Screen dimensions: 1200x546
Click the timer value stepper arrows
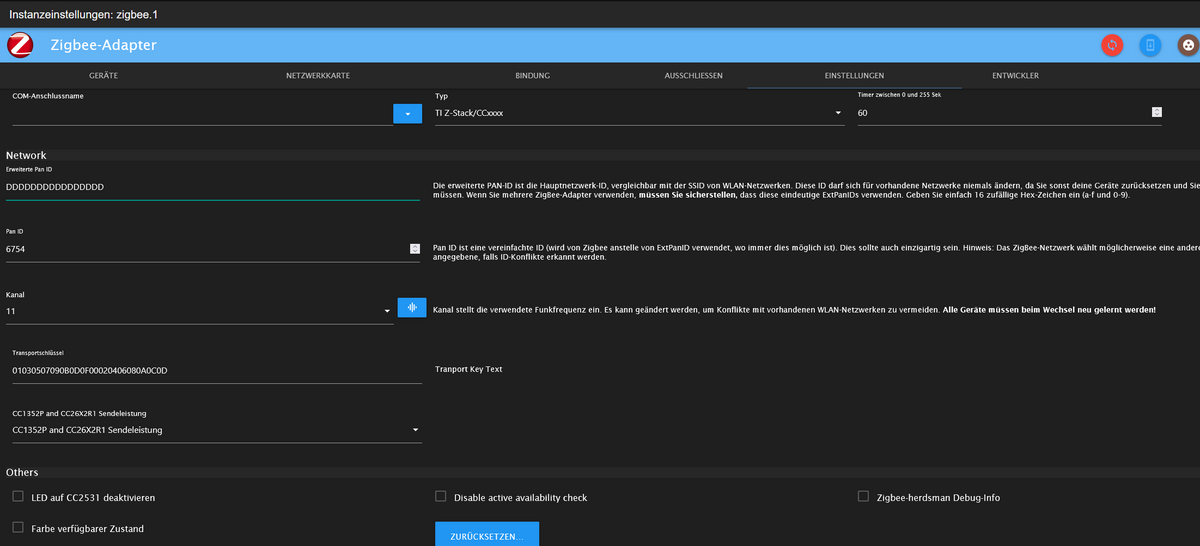click(x=1157, y=113)
